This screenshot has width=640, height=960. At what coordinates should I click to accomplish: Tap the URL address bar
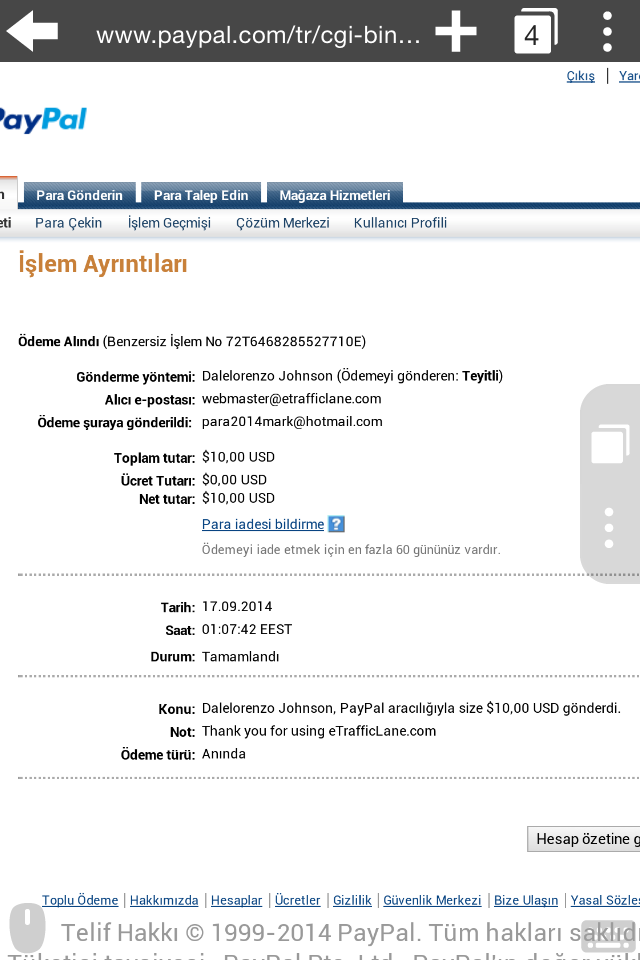coord(258,34)
